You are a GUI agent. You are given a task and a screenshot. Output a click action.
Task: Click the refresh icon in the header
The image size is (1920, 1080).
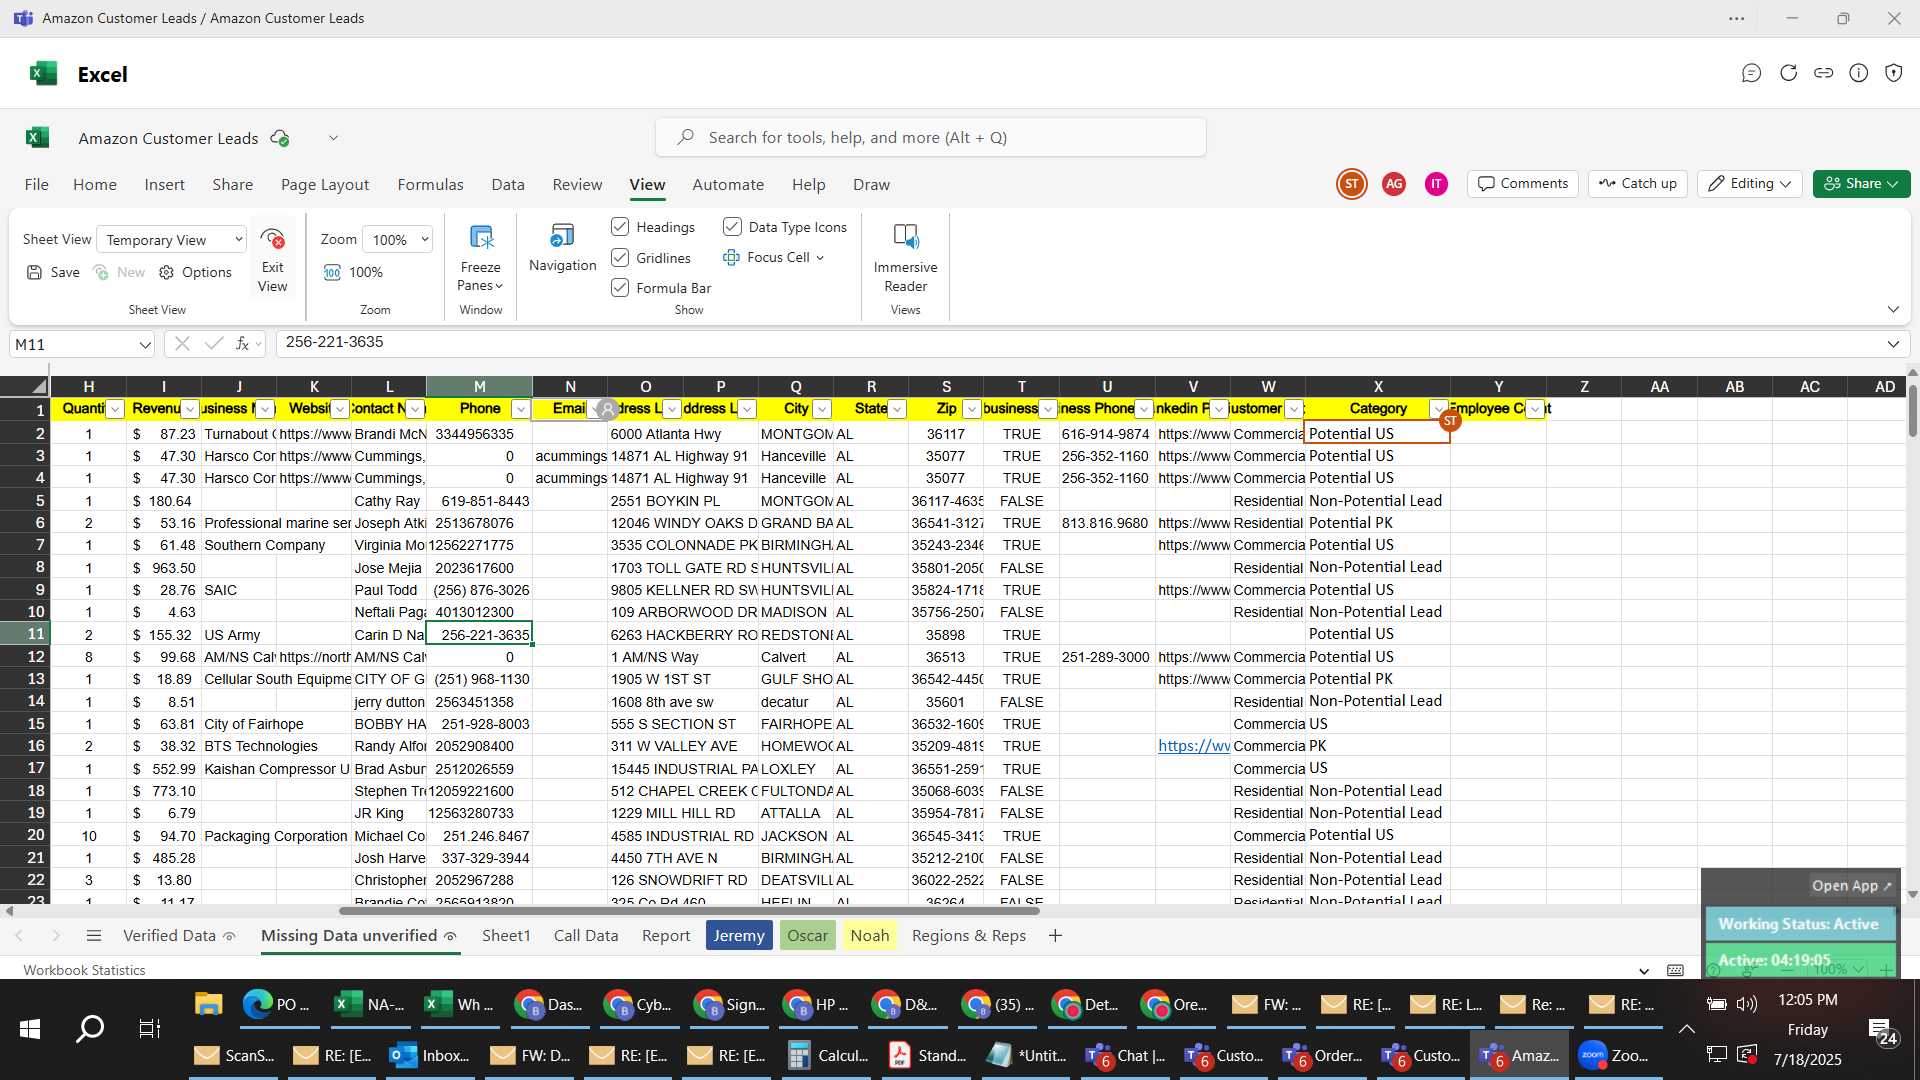coord(1788,73)
